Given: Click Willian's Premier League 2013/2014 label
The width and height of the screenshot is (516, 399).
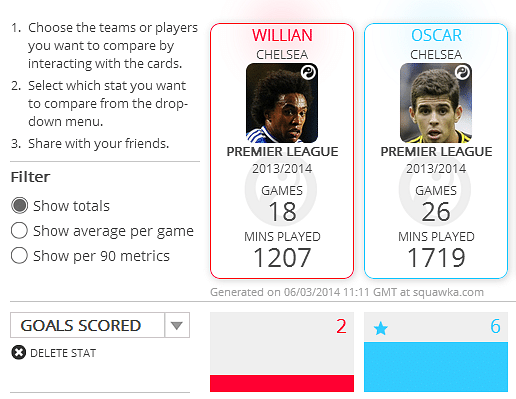Looking at the screenshot, I should click(282, 160).
